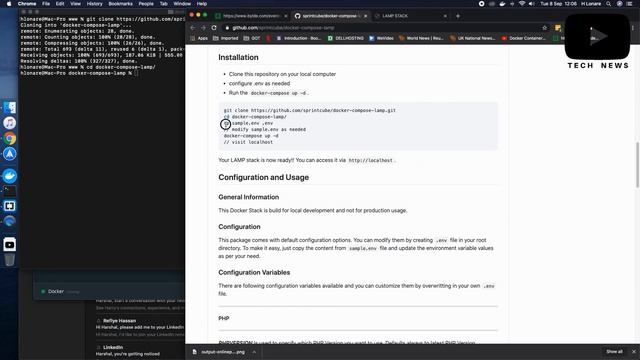
Task: Close the downloads bar
Action: (634, 352)
